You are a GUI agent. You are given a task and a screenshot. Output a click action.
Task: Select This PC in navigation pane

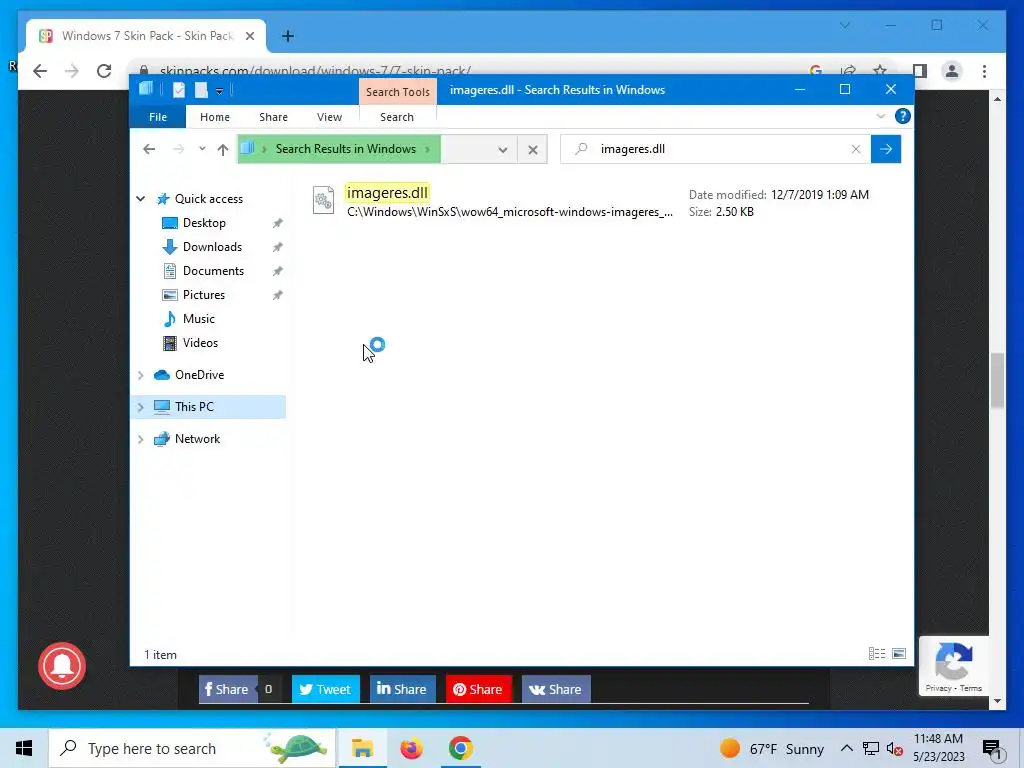pyautogui.click(x=194, y=407)
